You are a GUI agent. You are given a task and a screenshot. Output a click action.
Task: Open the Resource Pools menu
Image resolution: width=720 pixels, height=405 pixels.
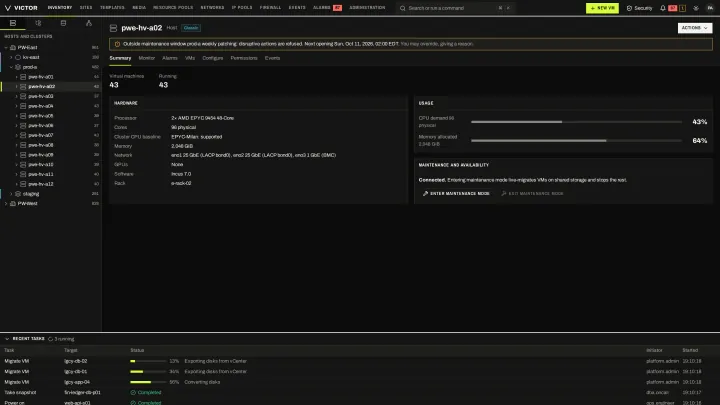point(173,8)
